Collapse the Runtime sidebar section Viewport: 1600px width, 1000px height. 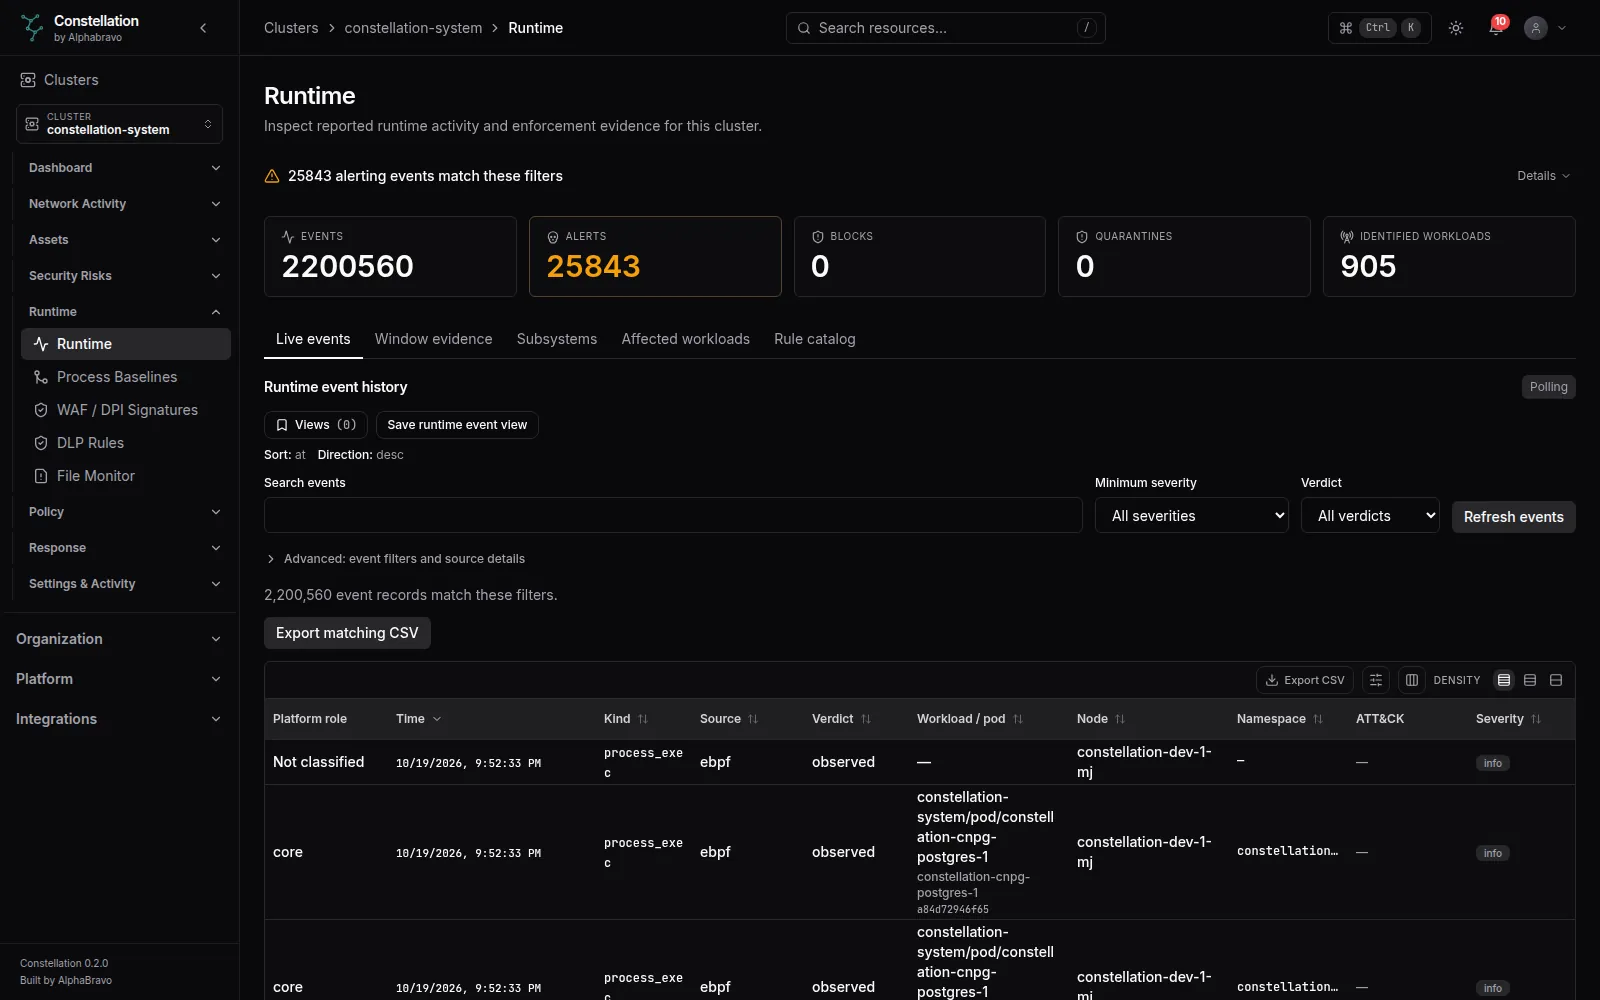point(124,312)
